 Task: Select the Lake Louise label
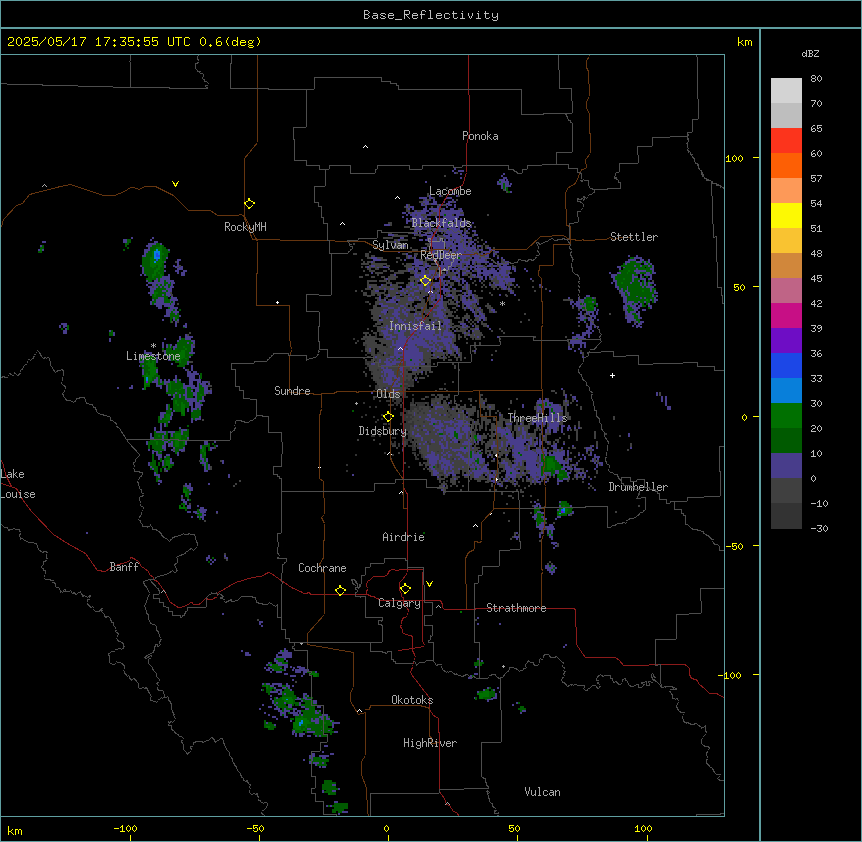18,484
